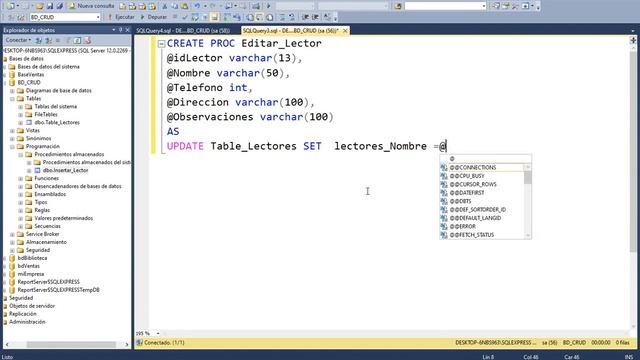Collapse the Programación folder node
The height and width of the screenshot is (360, 640).
(12, 147)
